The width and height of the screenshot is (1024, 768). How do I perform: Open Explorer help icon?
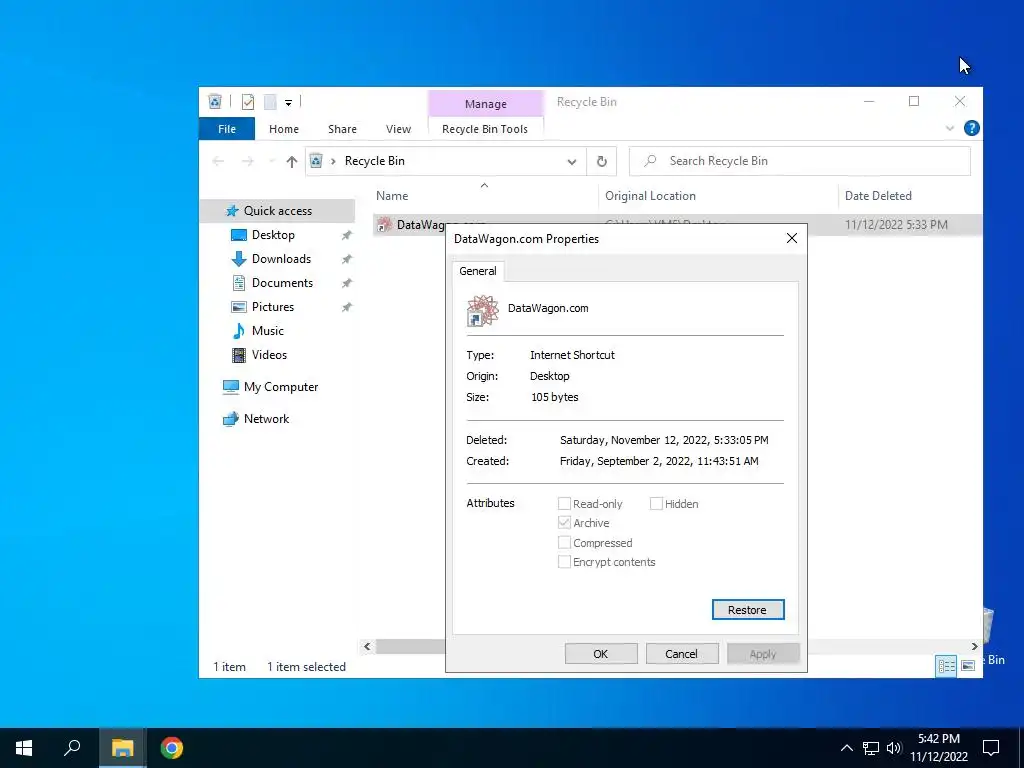[971, 129]
